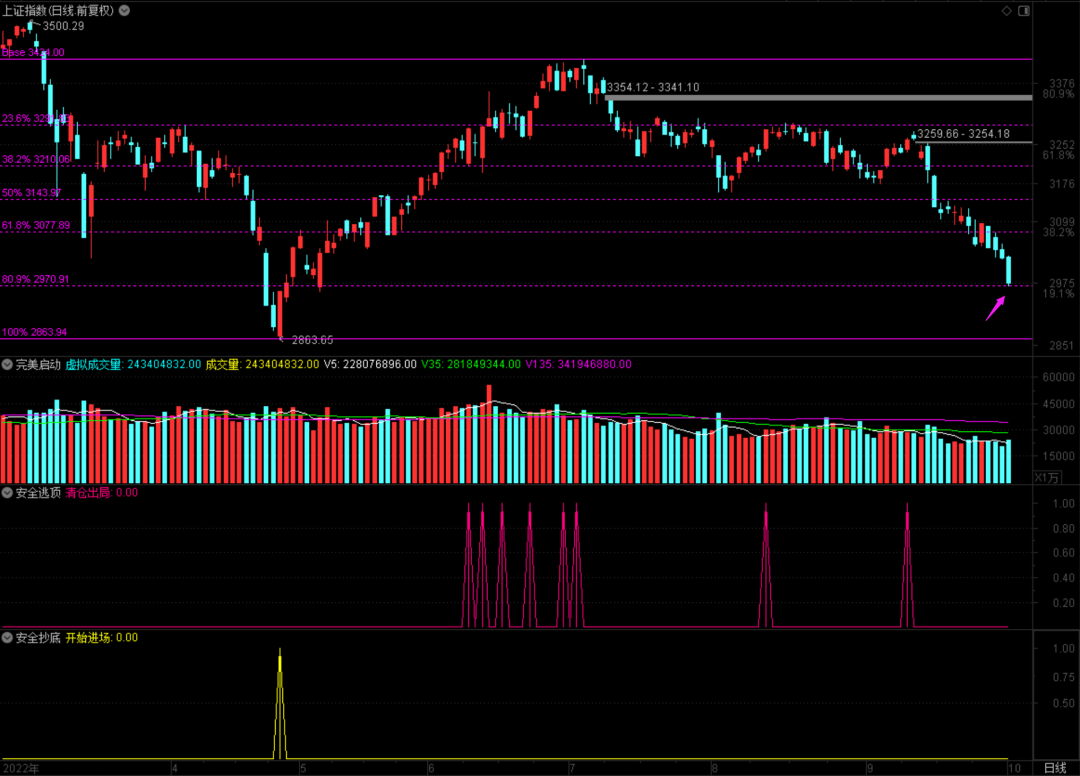Click the 安全抄底 indicator name
Viewport: 1080px width, 776px height.
point(38,637)
